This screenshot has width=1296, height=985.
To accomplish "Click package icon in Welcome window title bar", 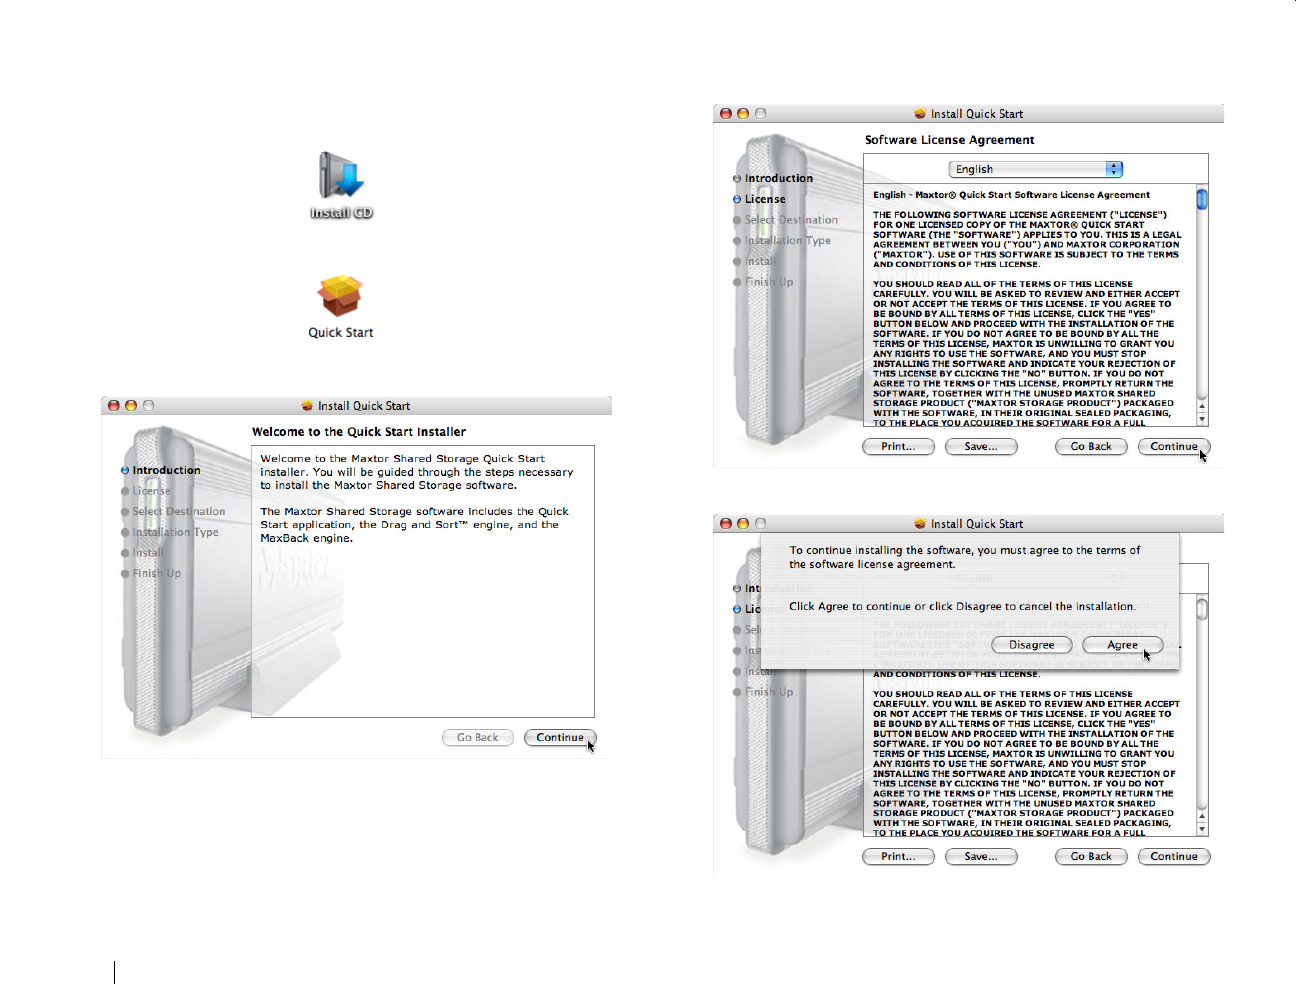I will pos(307,406).
